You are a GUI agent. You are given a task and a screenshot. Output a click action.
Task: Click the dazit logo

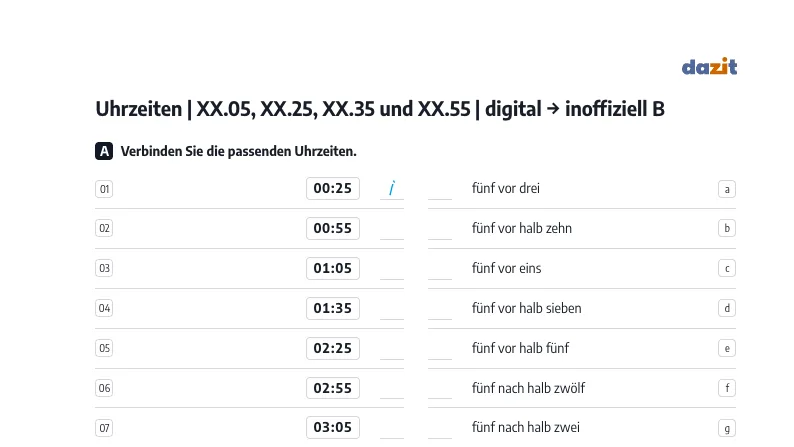[x=709, y=66]
